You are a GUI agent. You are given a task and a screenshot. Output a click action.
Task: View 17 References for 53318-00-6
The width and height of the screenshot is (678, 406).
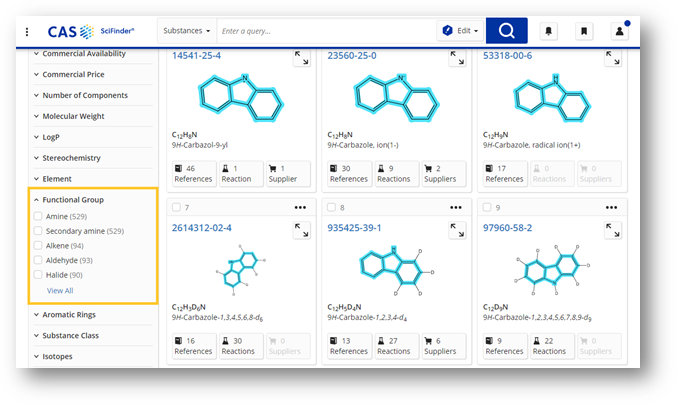(x=505, y=174)
